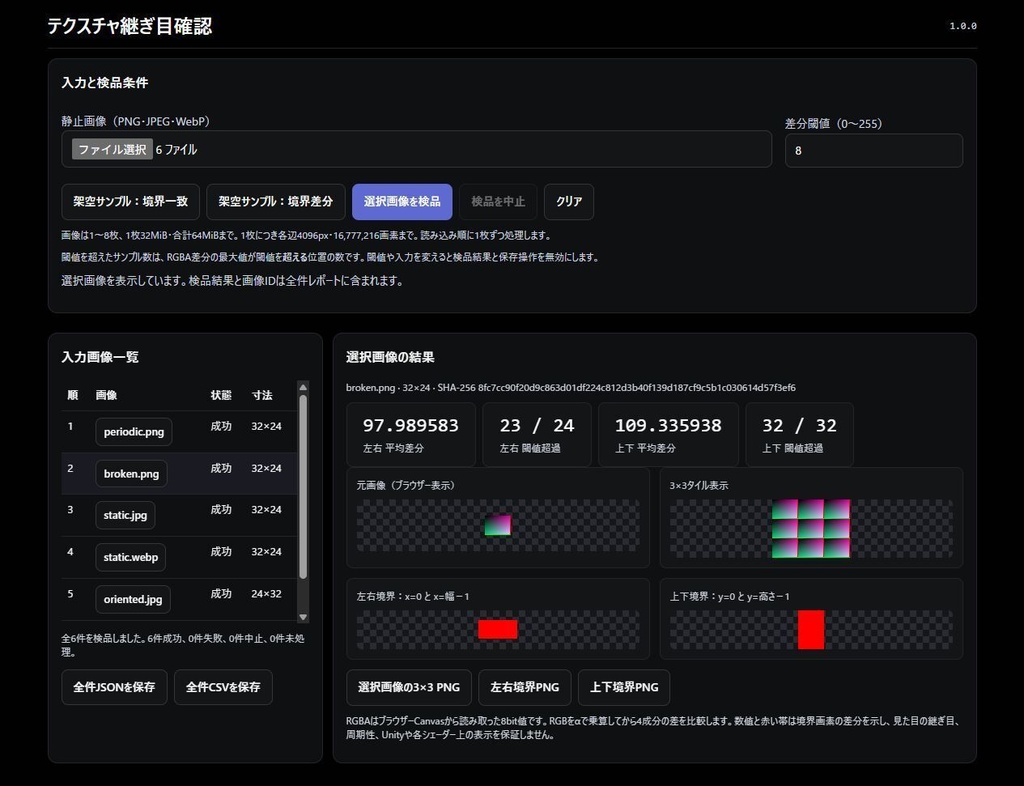Load the 架空サンプル:境界一致 sample

(131, 202)
